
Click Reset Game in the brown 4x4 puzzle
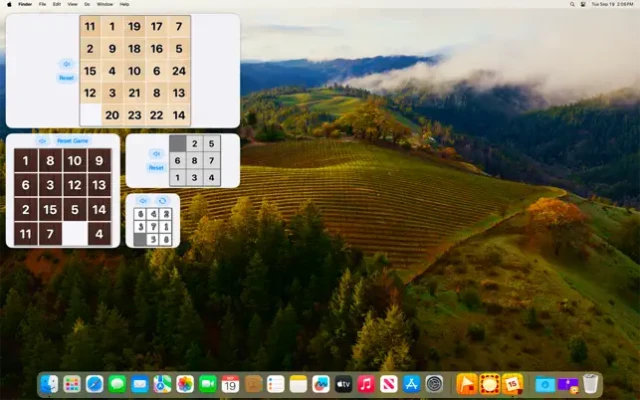click(x=73, y=141)
